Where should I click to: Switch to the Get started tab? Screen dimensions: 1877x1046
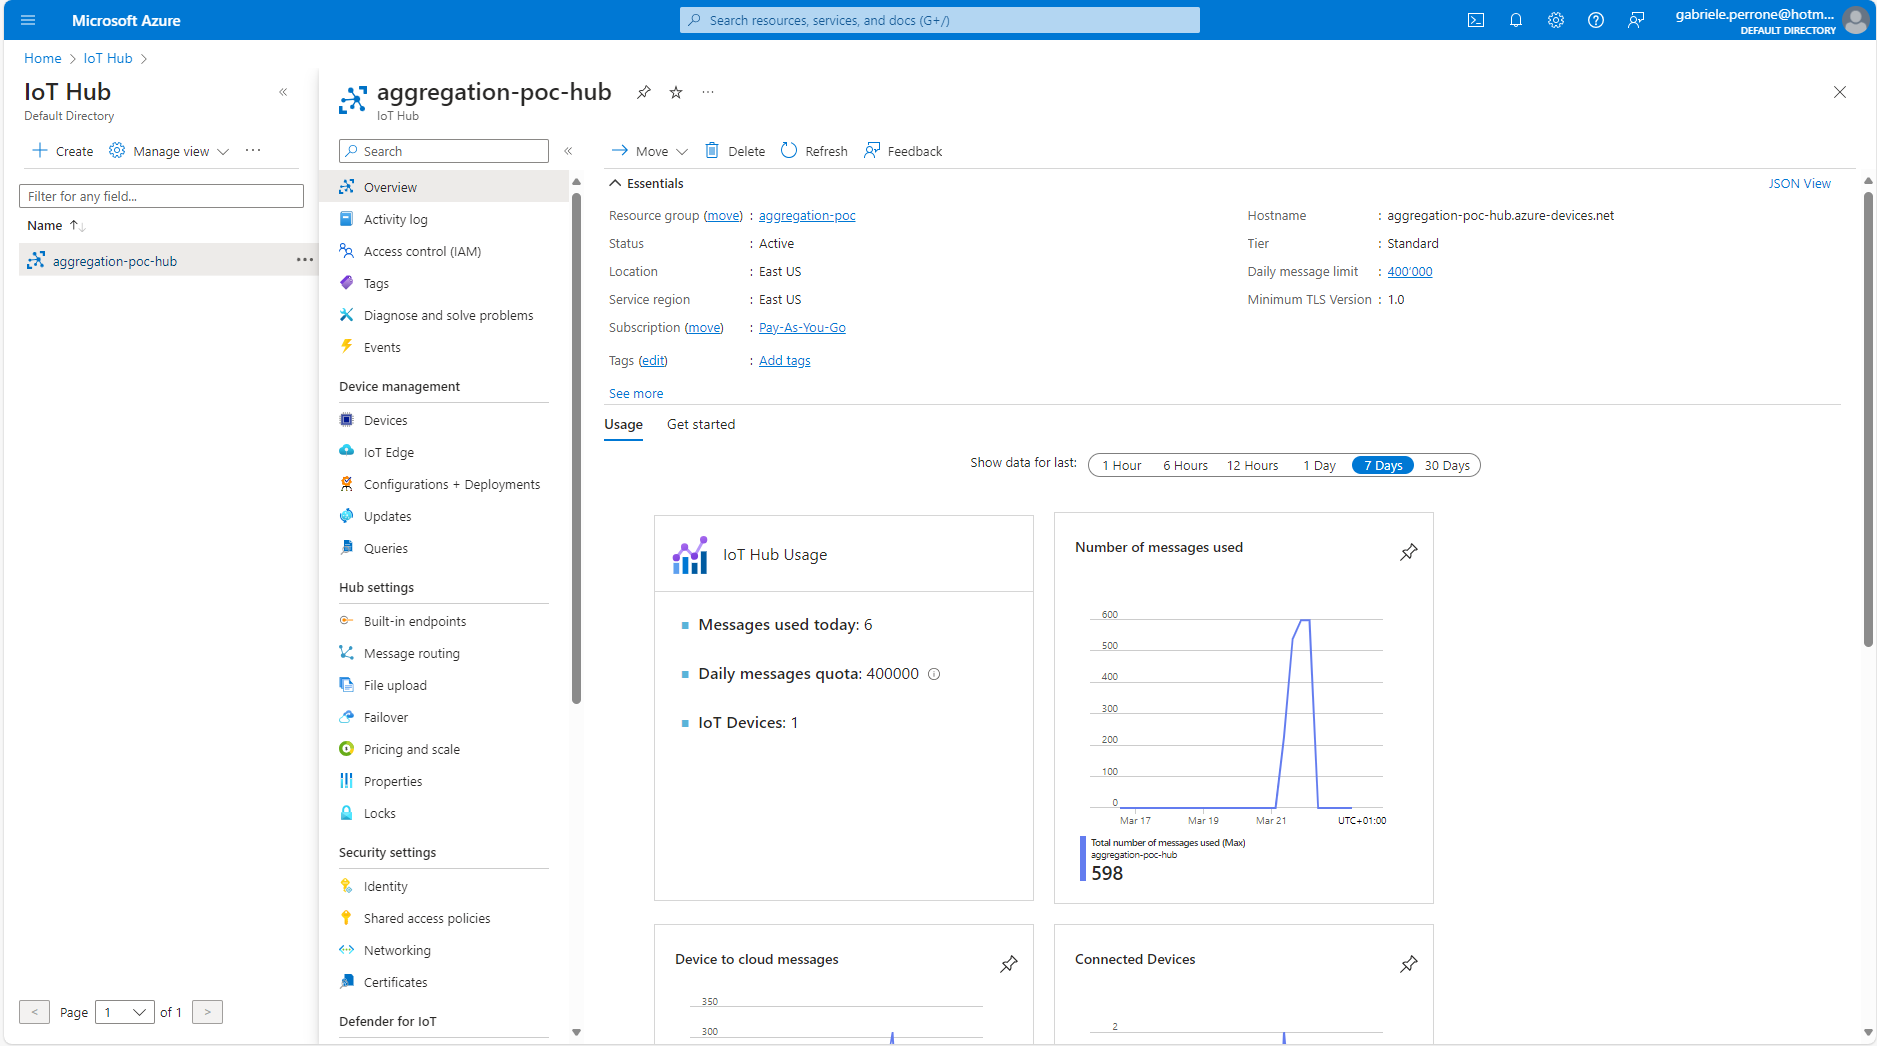pos(701,424)
